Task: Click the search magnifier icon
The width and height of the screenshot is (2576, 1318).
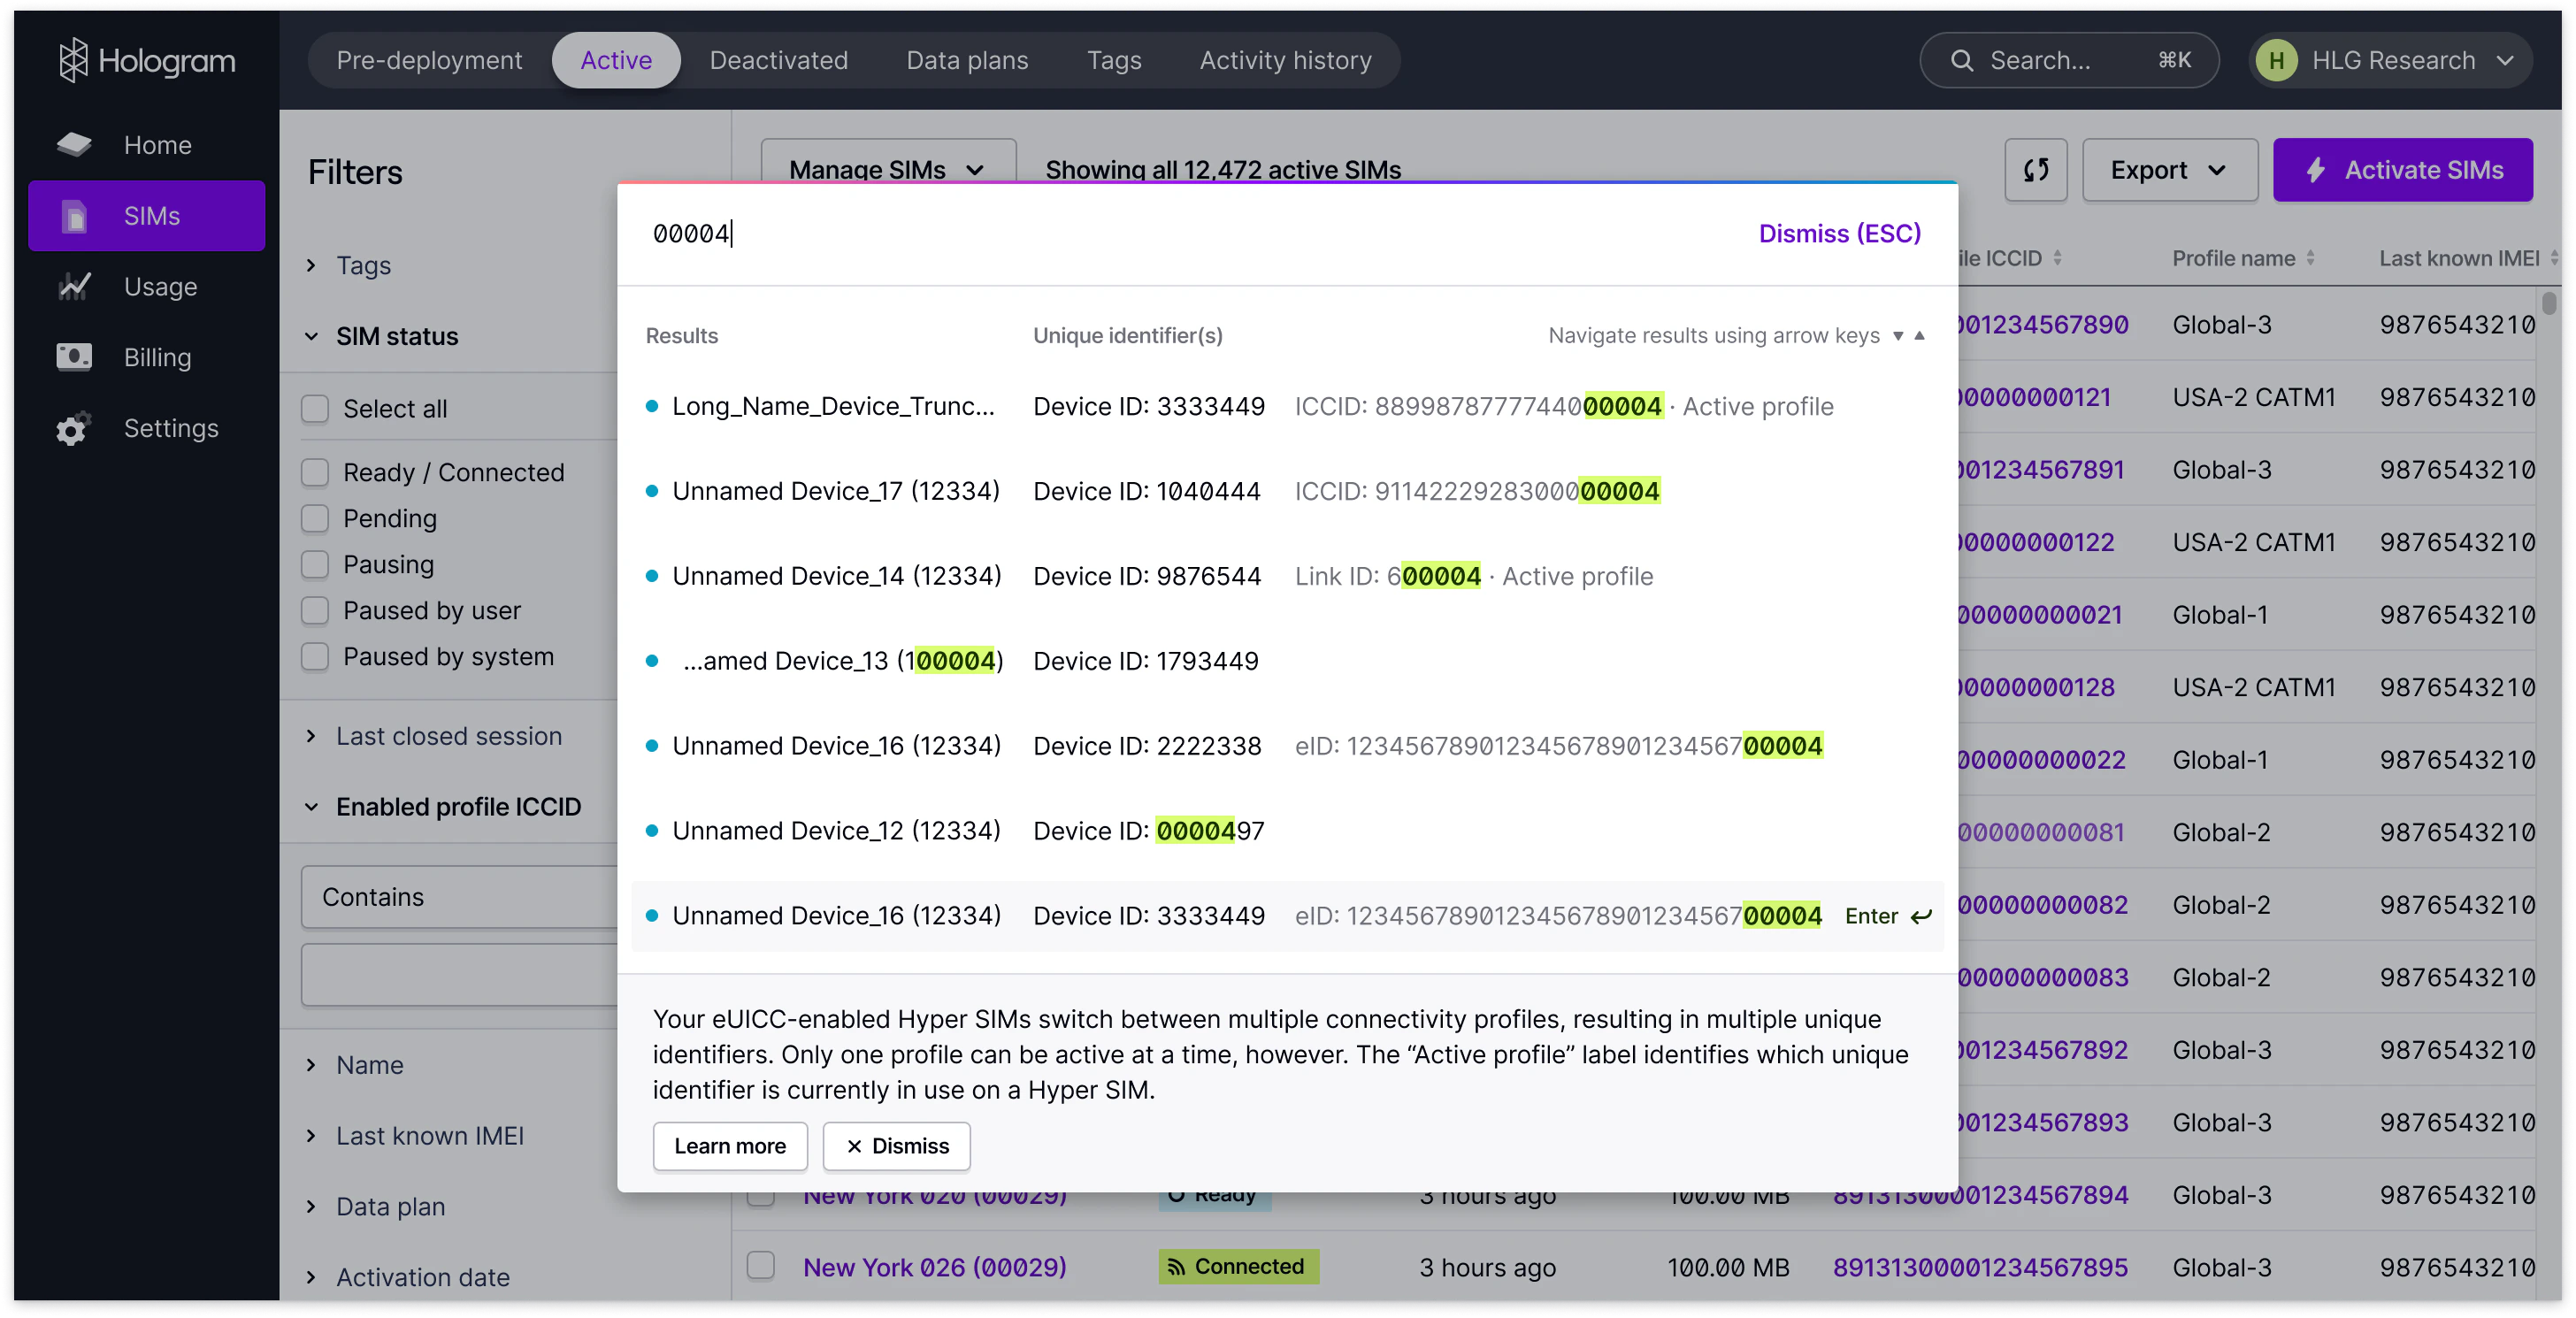Action: (x=1962, y=61)
